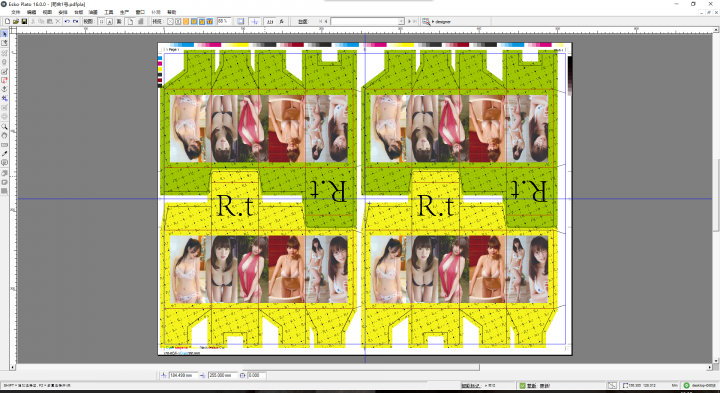Click the save floppy disk icon

tap(24, 21)
